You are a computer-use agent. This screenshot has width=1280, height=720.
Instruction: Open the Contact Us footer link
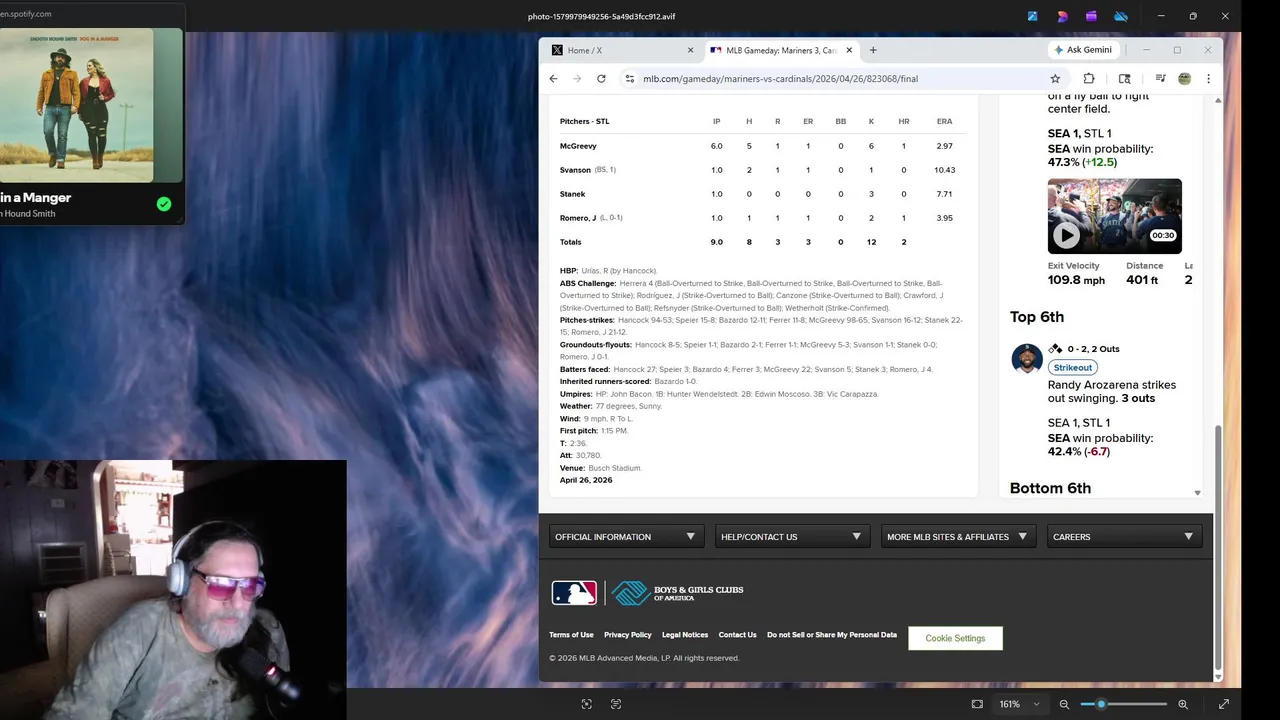pyautogui.click(x=737, y=635)
